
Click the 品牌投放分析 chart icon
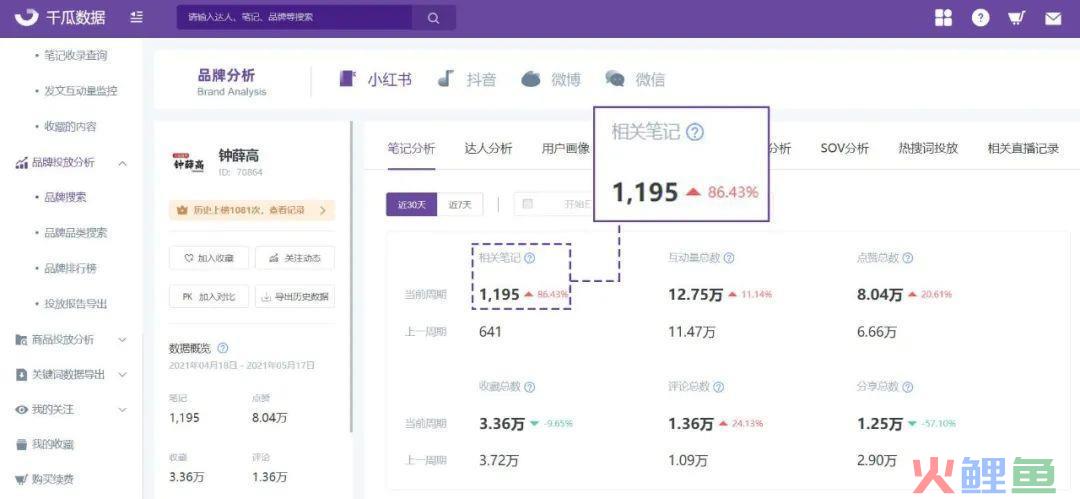pos(21,163)
